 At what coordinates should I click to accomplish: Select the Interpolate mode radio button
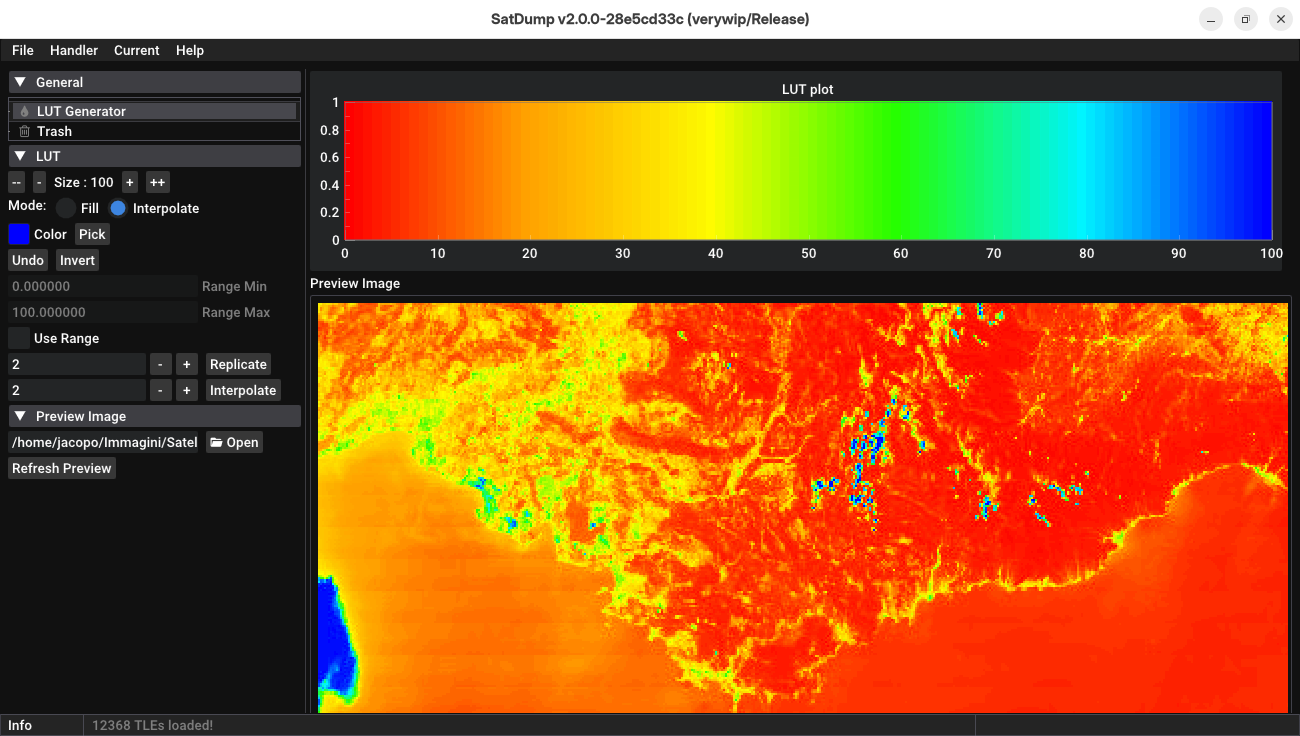[x=118, y=208]
